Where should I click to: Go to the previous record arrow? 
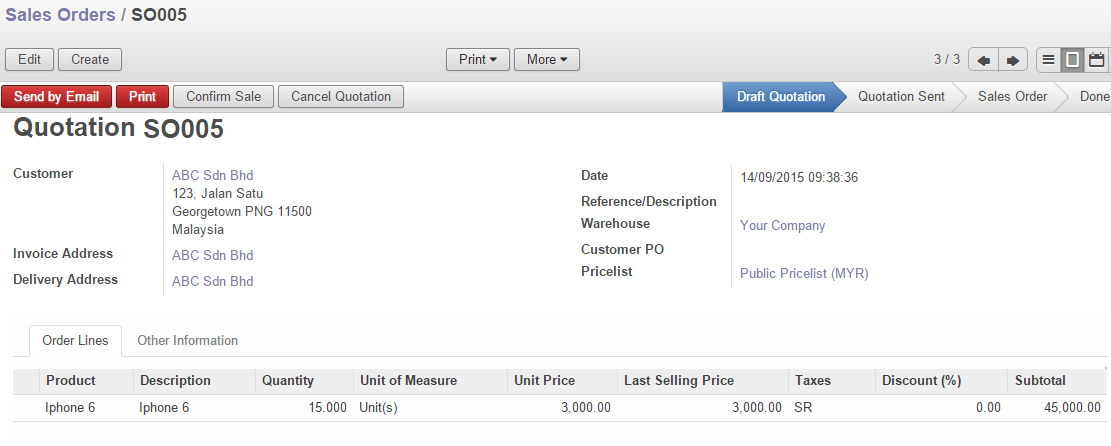[x=984, y=60]
